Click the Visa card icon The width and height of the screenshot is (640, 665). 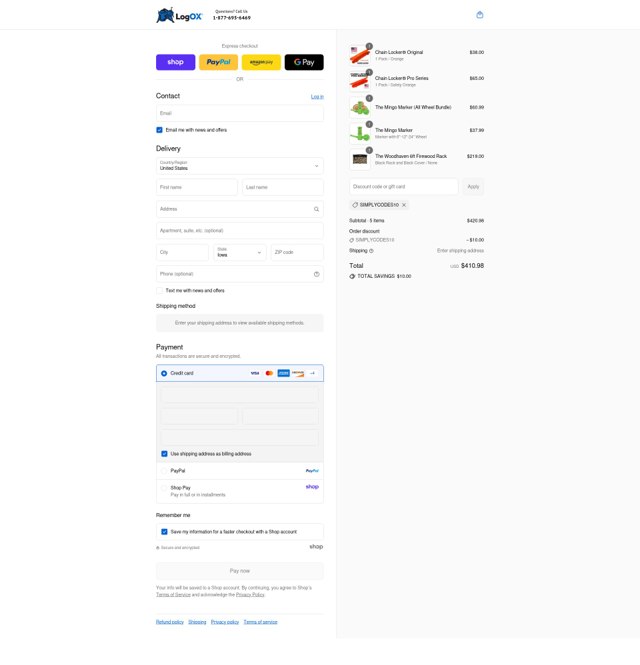(255, 373)
